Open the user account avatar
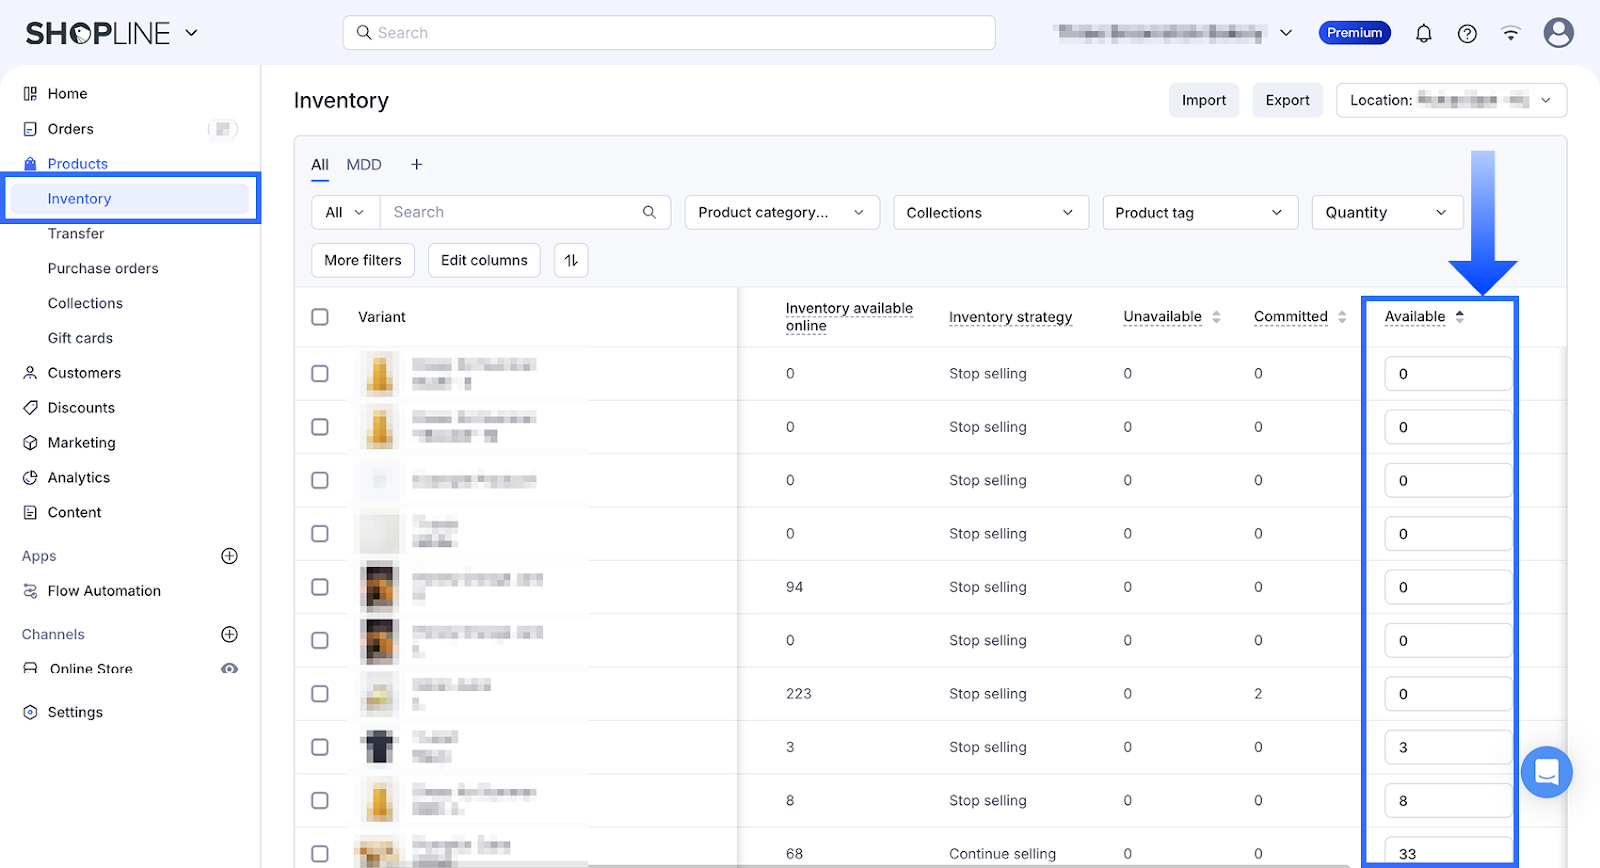This screenshot has height=868, width=1600. pyautogui.click(x=1558, y=33)
